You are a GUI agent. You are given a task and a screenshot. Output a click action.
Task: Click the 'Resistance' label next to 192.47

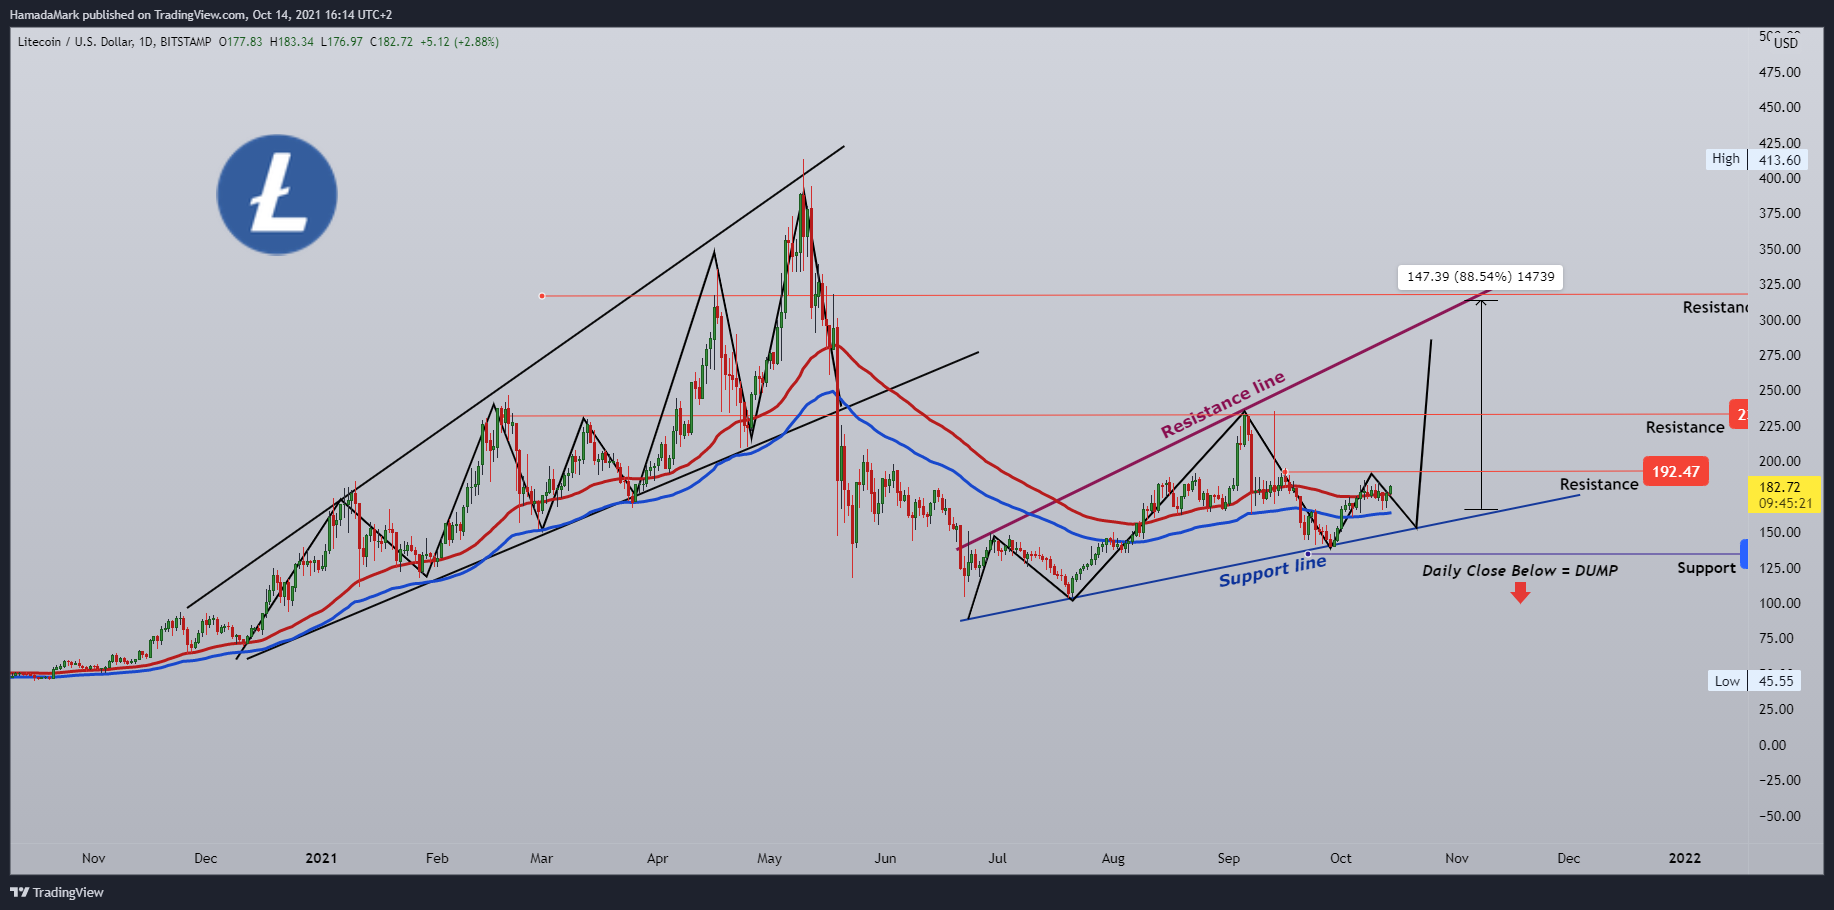tap(1599, 484)
